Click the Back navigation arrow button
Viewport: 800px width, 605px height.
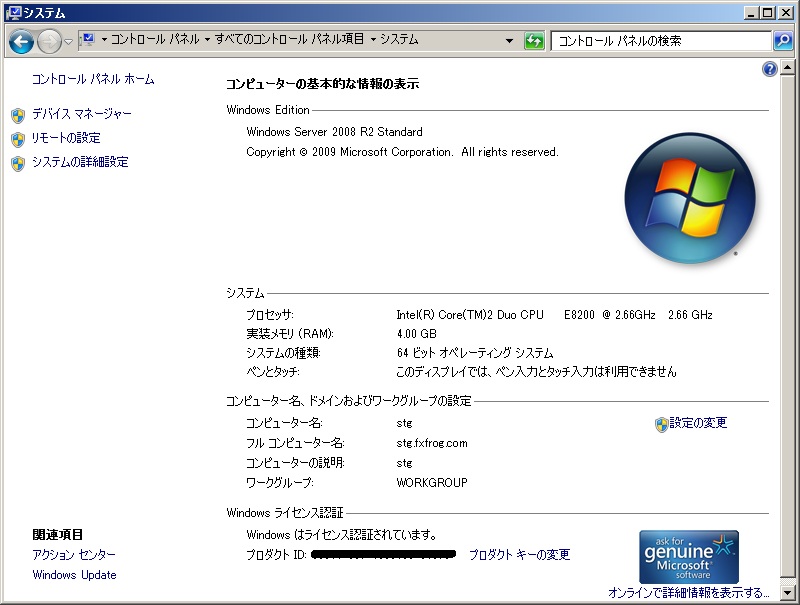coord(21,42)
